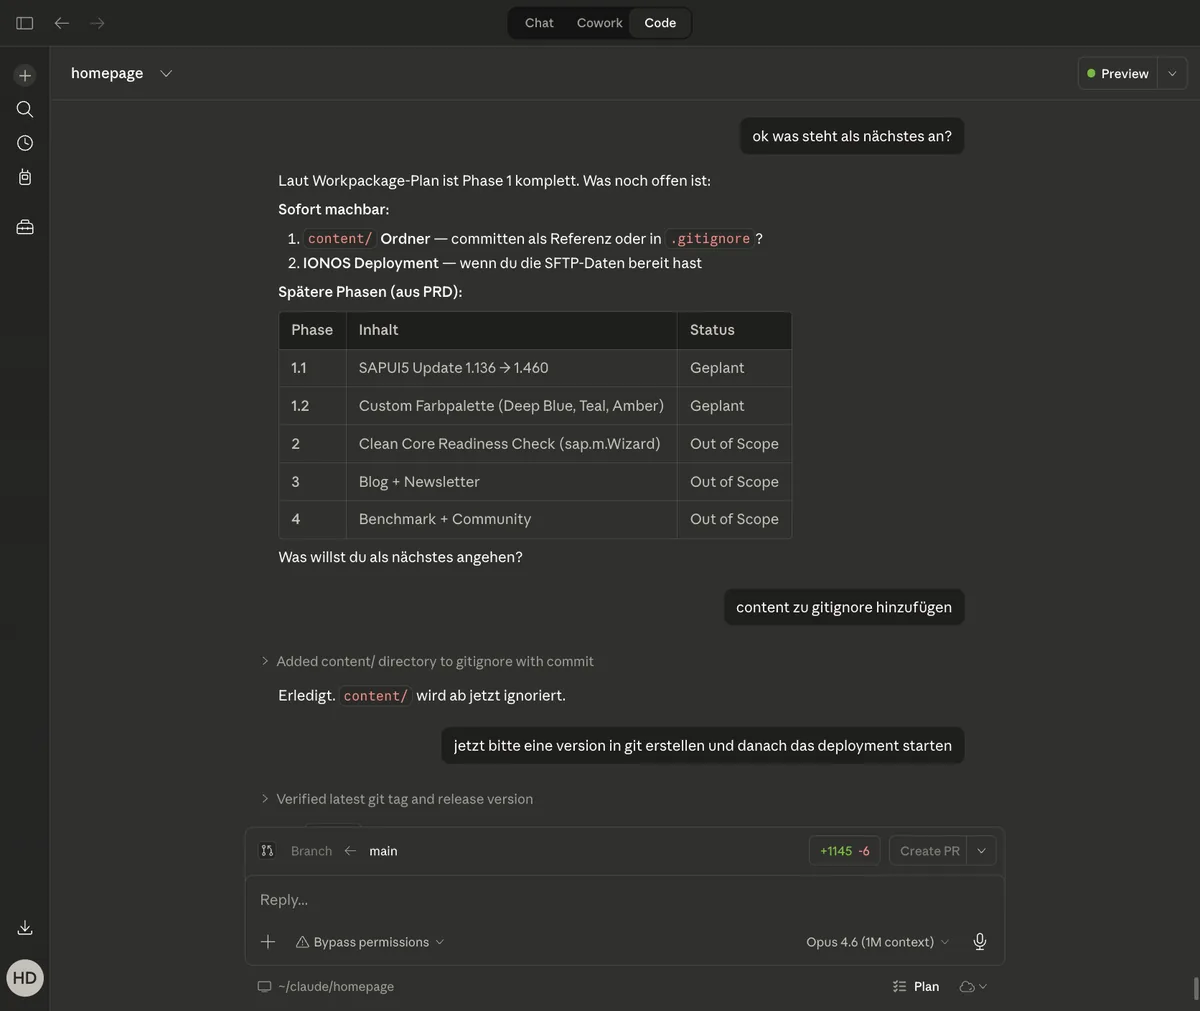Switch to the Chat tab
The height and width of the screenshot is (1011, 1200).
[x=538, y=22]
